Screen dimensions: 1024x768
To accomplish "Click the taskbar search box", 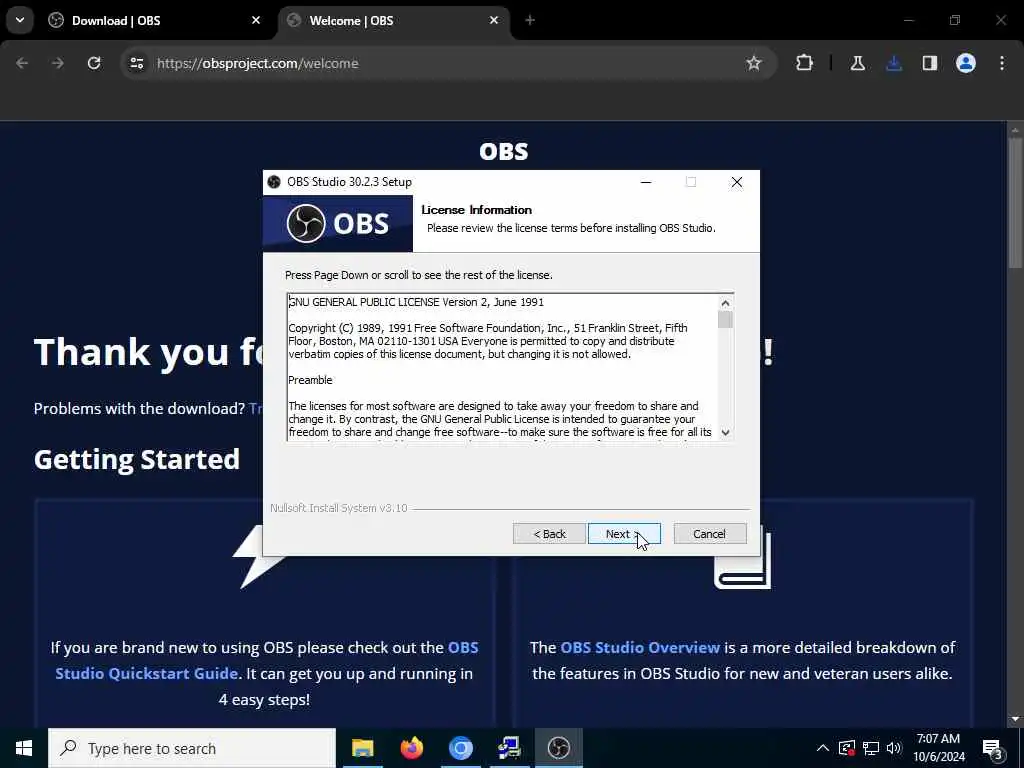I will pyautogui.click(x=192, y=748).
